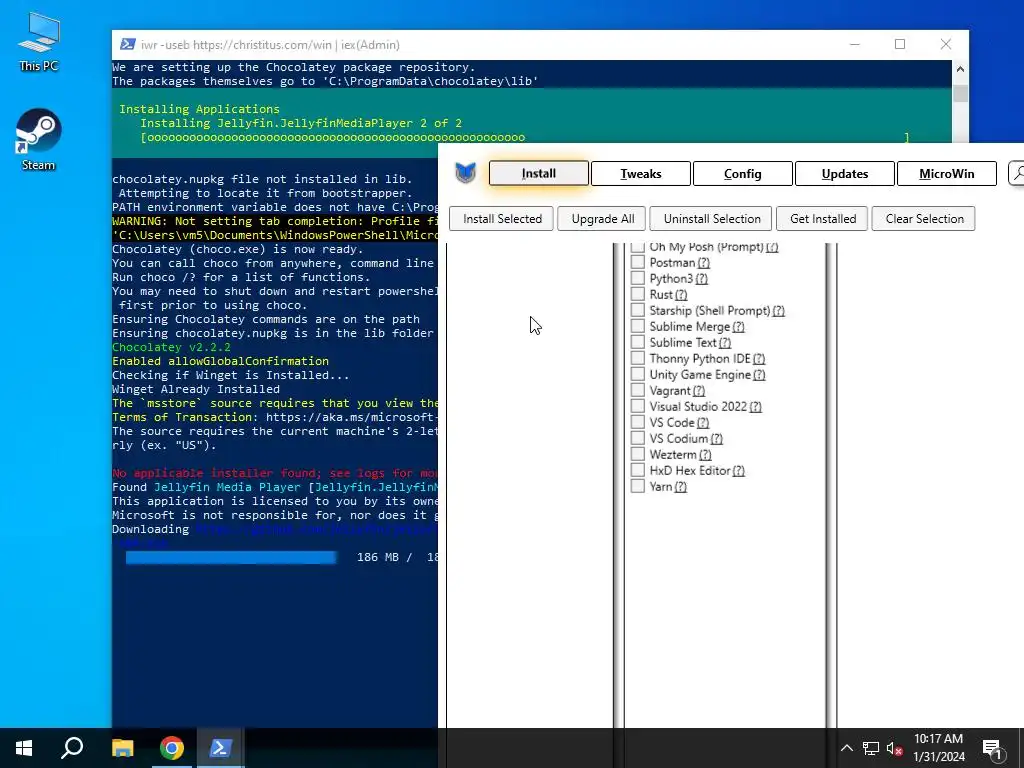Open the (?) link next to Yarn
Image resolution: width=1024 pixels, height=768 pixels.
point(680,487)
